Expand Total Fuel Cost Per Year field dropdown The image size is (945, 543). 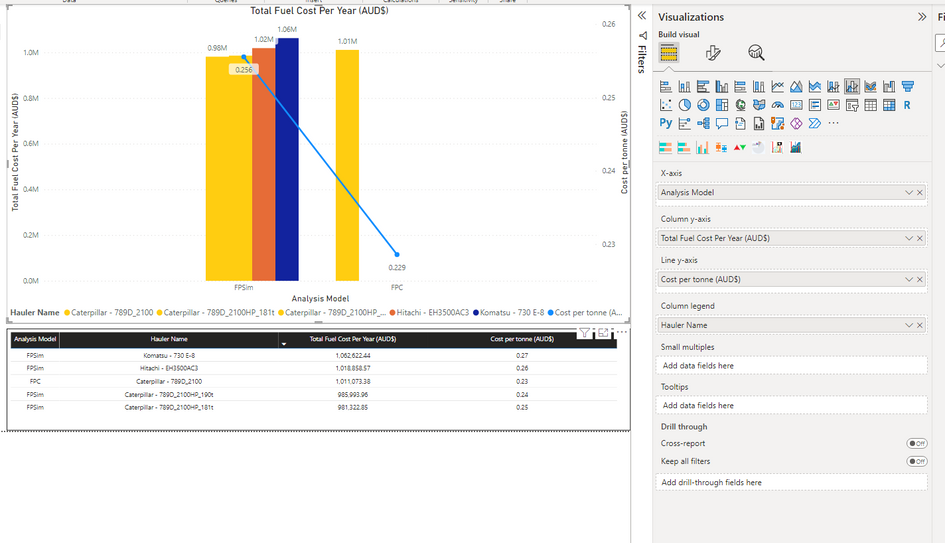(x=908, y=239)
